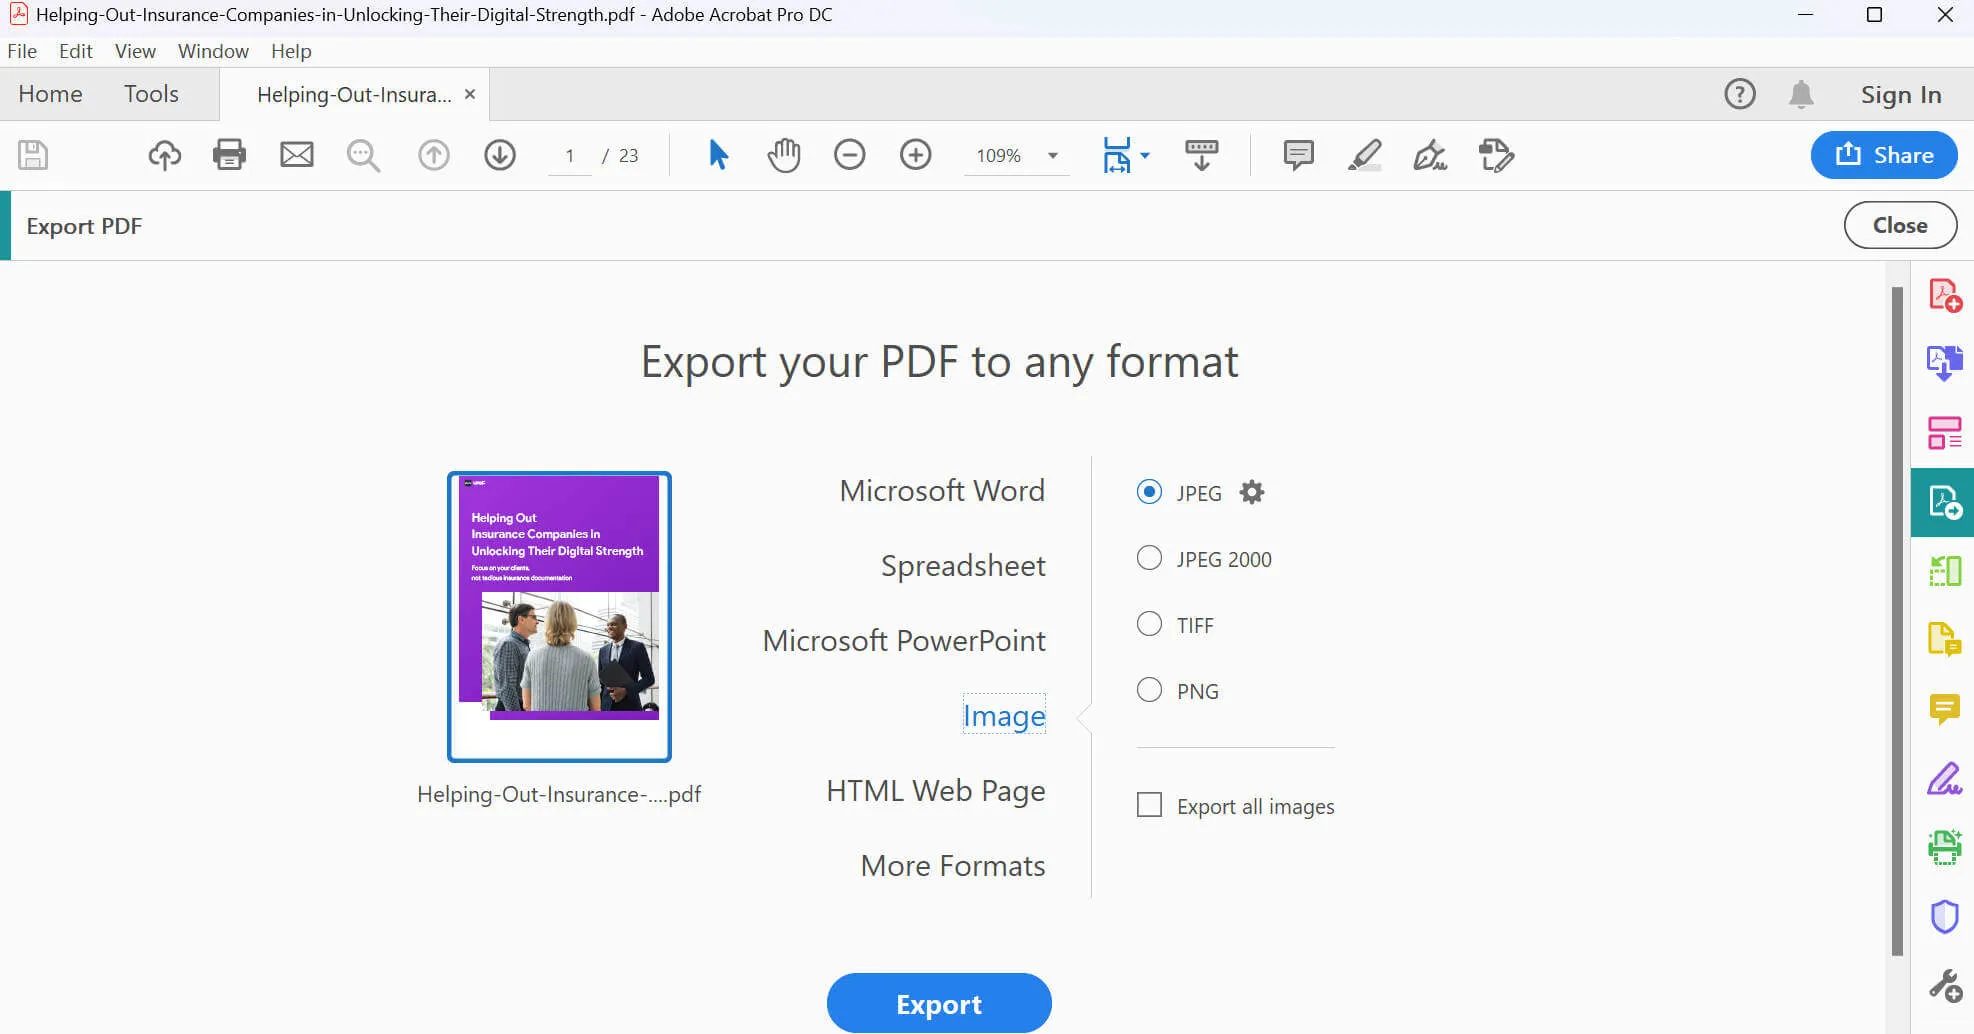This screenshot has width=1974, height=1034.
Task: Select Microsoft Word as export format
Action: click(943, 490)
